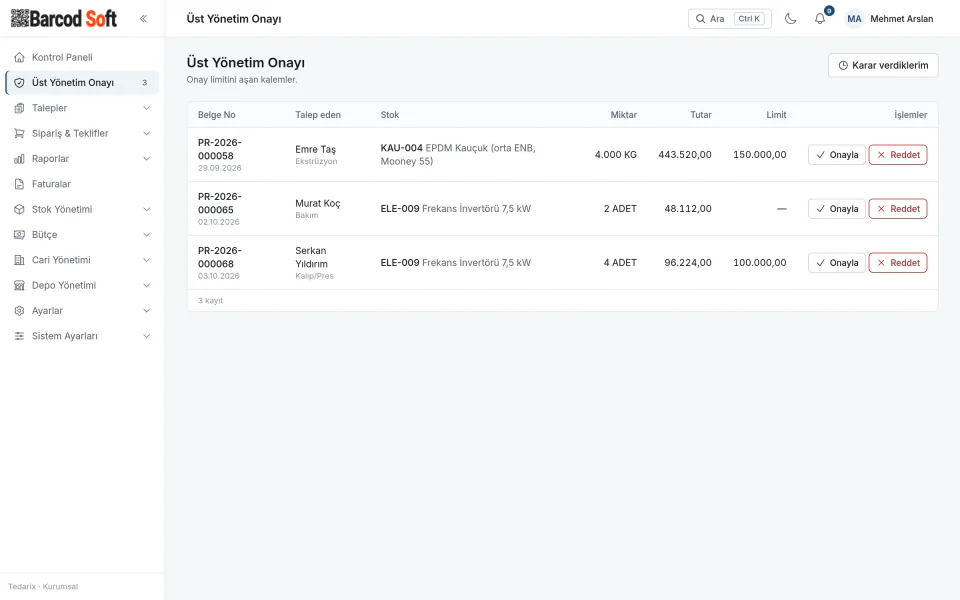Viewport: 960px width, 600px height.
Task: Expand the Raporlar submenu chevron
Action: click(x=146, y=159)
